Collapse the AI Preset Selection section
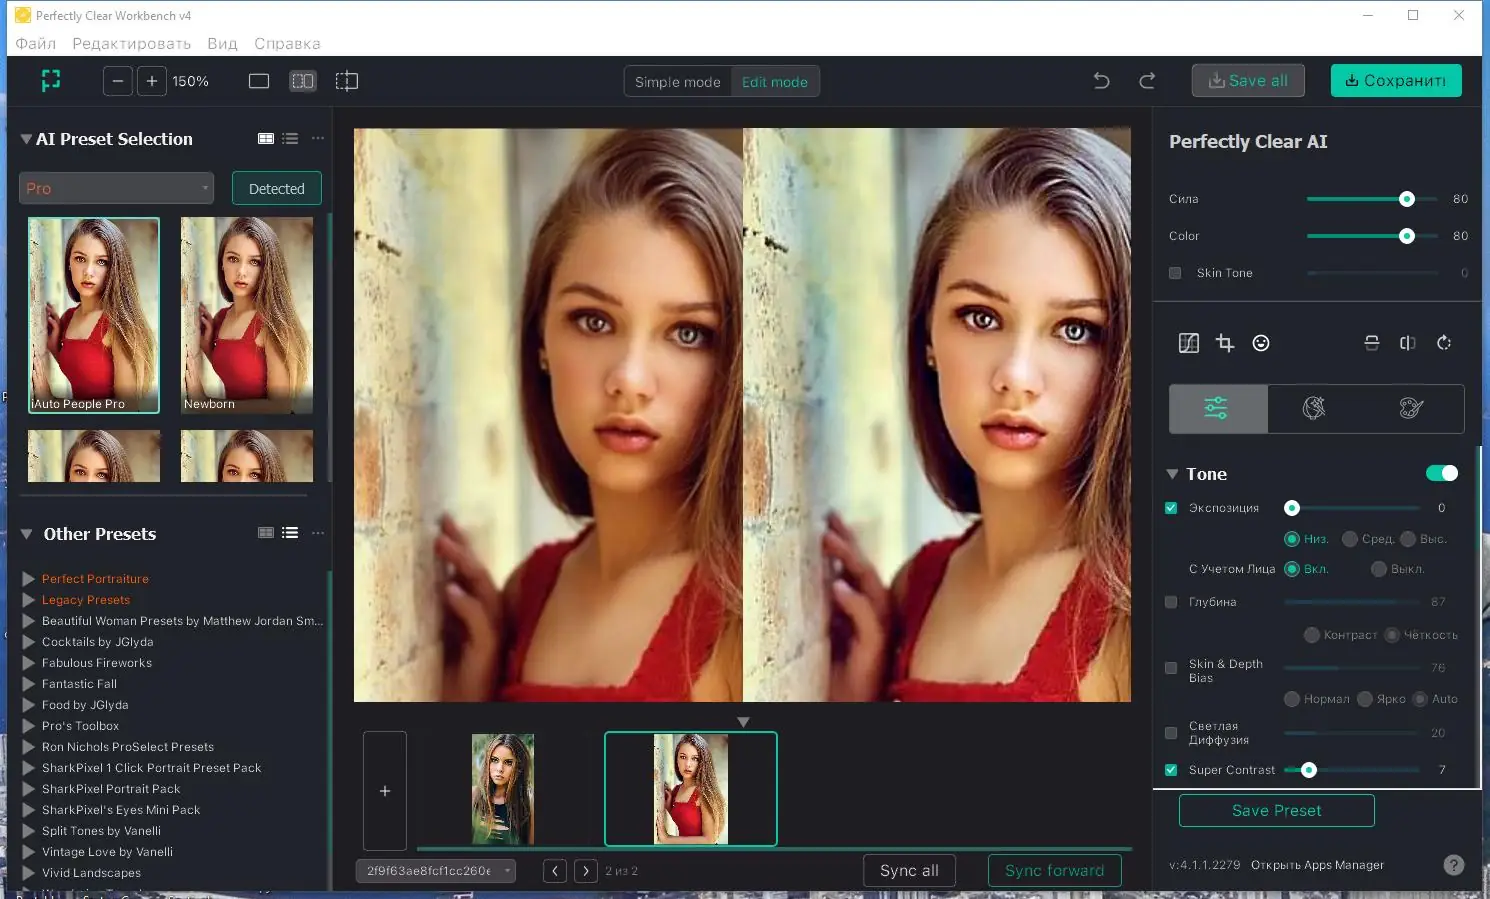This screenshot has height=899, width=1490. pos(26,139)
